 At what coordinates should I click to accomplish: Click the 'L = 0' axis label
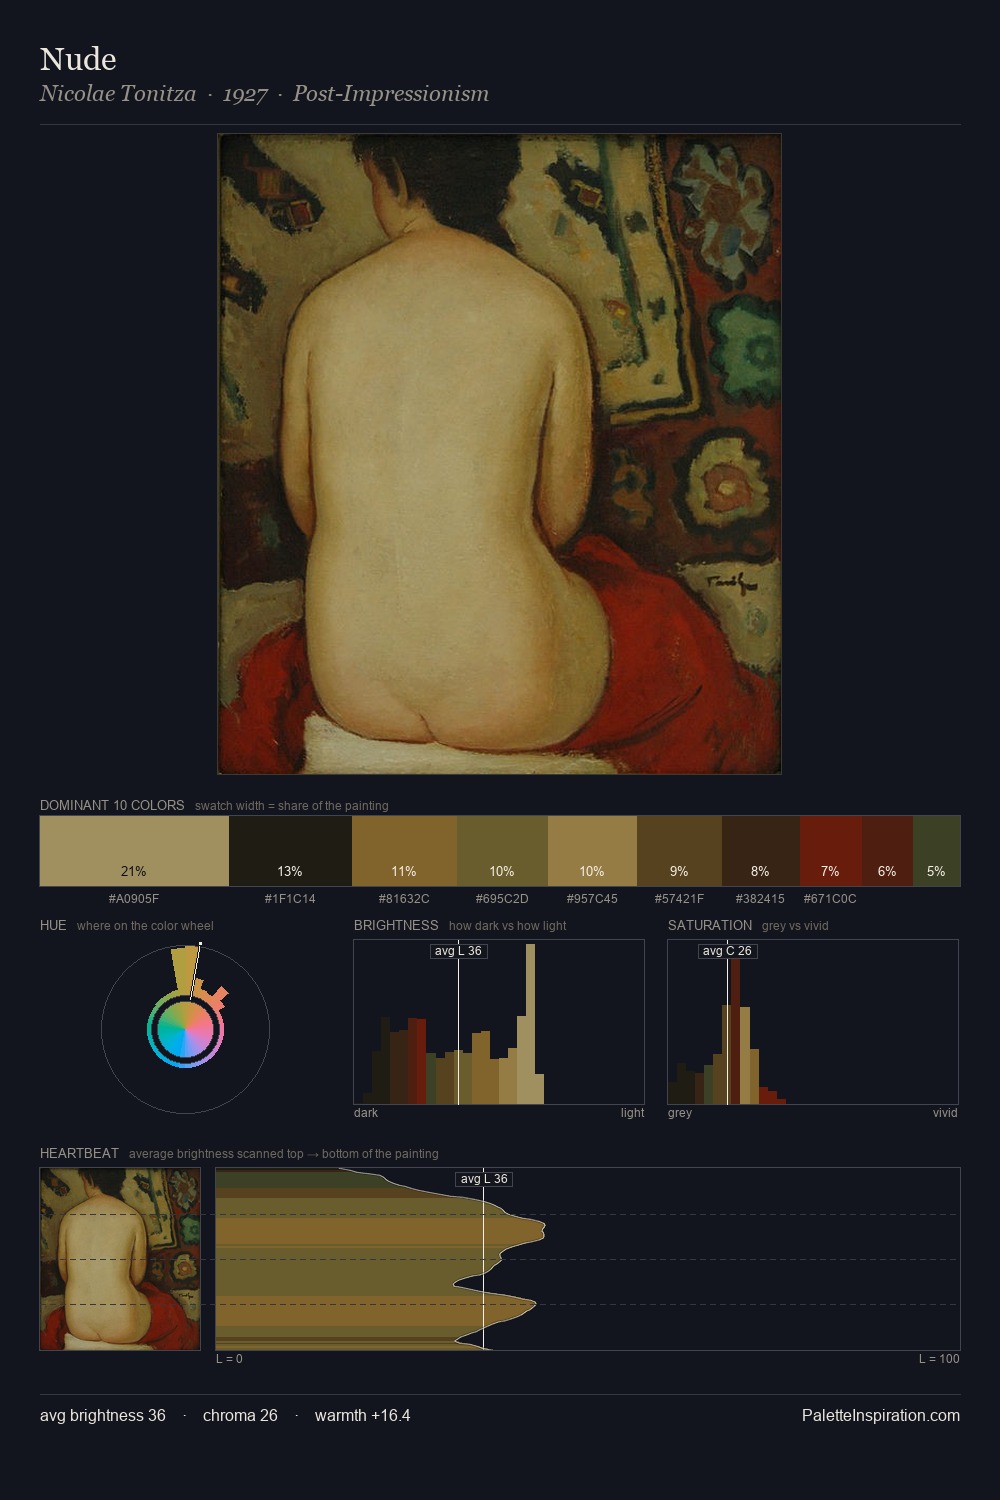pos(229,1359)
